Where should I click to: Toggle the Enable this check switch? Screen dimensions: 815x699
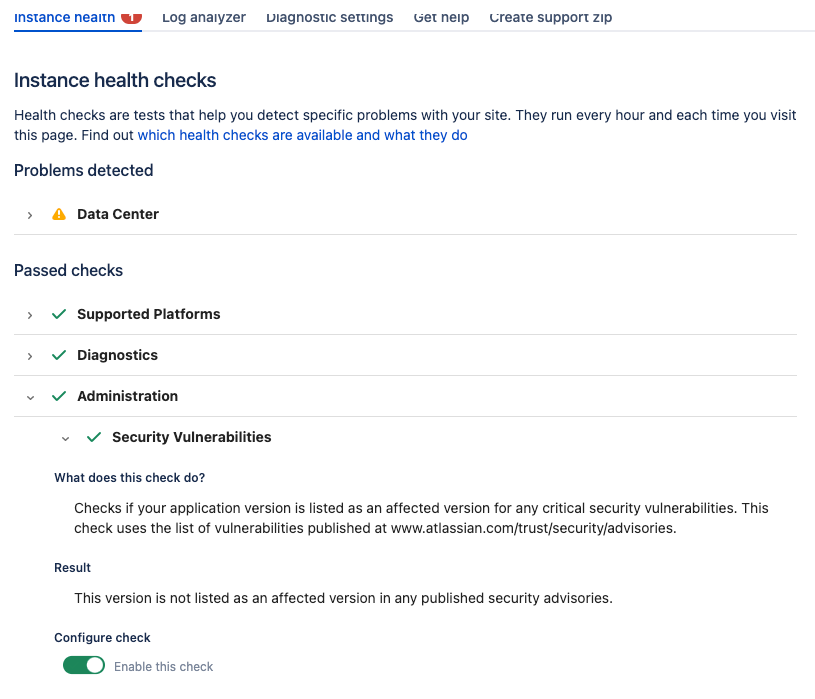pos(84,665)
